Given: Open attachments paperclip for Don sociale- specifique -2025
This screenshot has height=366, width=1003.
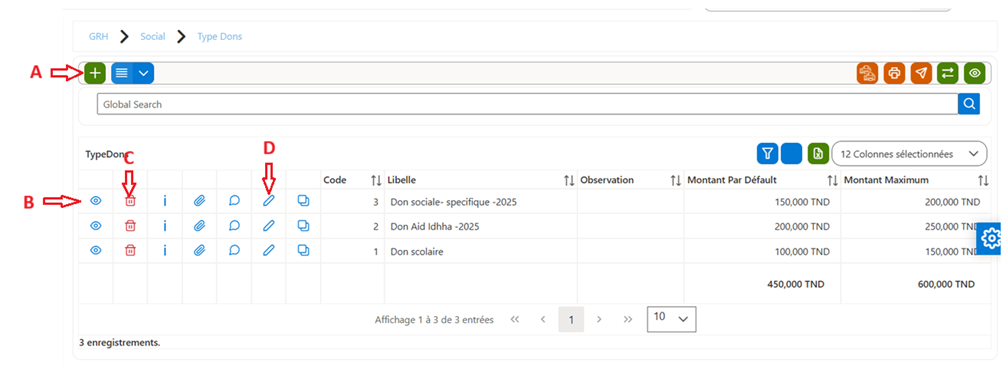Looking at the screenshot, I should [x=199, y=201].
